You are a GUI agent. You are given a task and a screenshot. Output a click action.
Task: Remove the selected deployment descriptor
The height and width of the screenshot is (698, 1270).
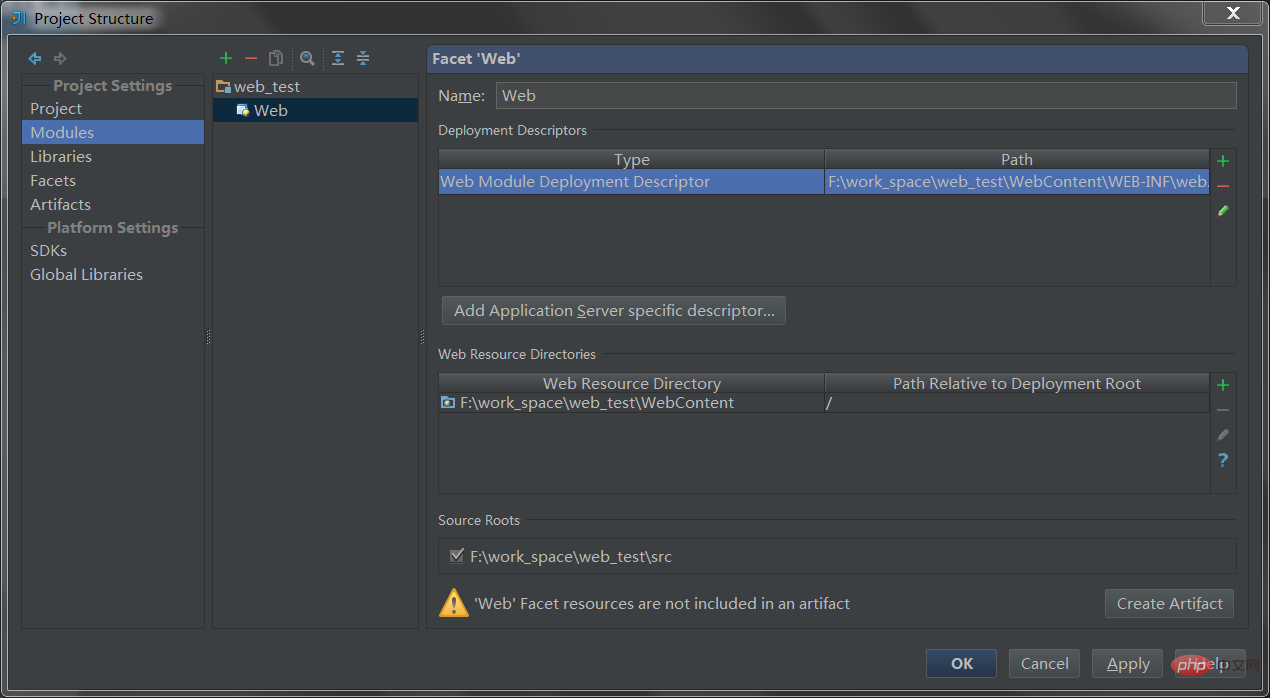point(1223,186)
